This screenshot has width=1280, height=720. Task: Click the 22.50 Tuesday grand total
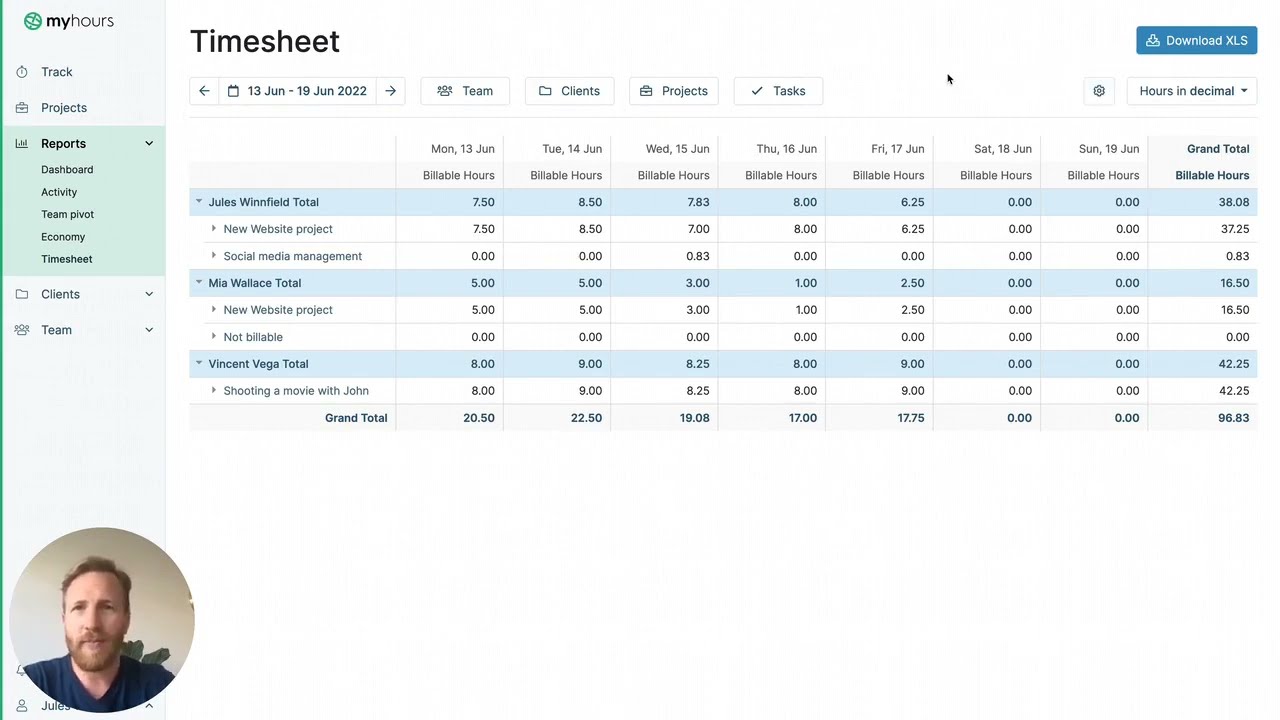click(x=557, y=418)
